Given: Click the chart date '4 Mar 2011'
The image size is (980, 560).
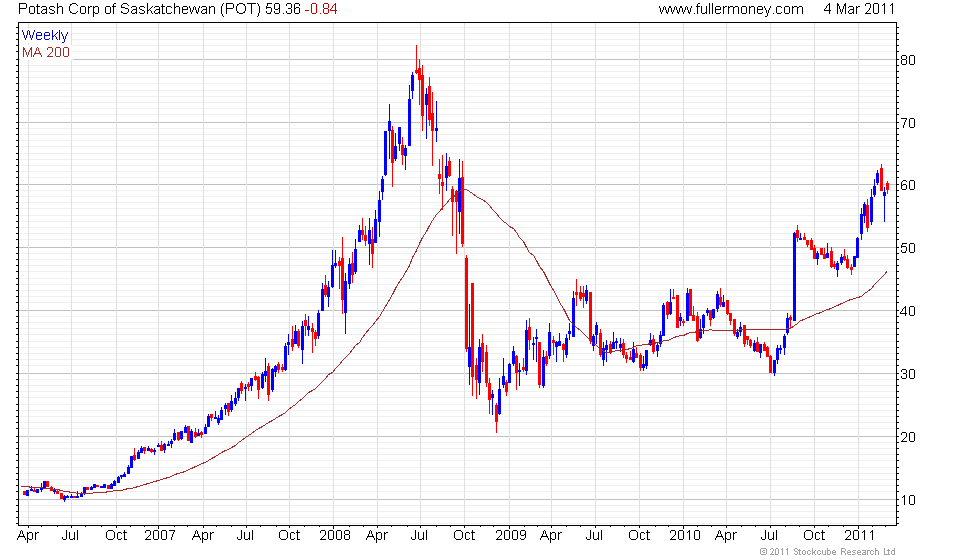Looking at the screenshot, I should 859,9.
